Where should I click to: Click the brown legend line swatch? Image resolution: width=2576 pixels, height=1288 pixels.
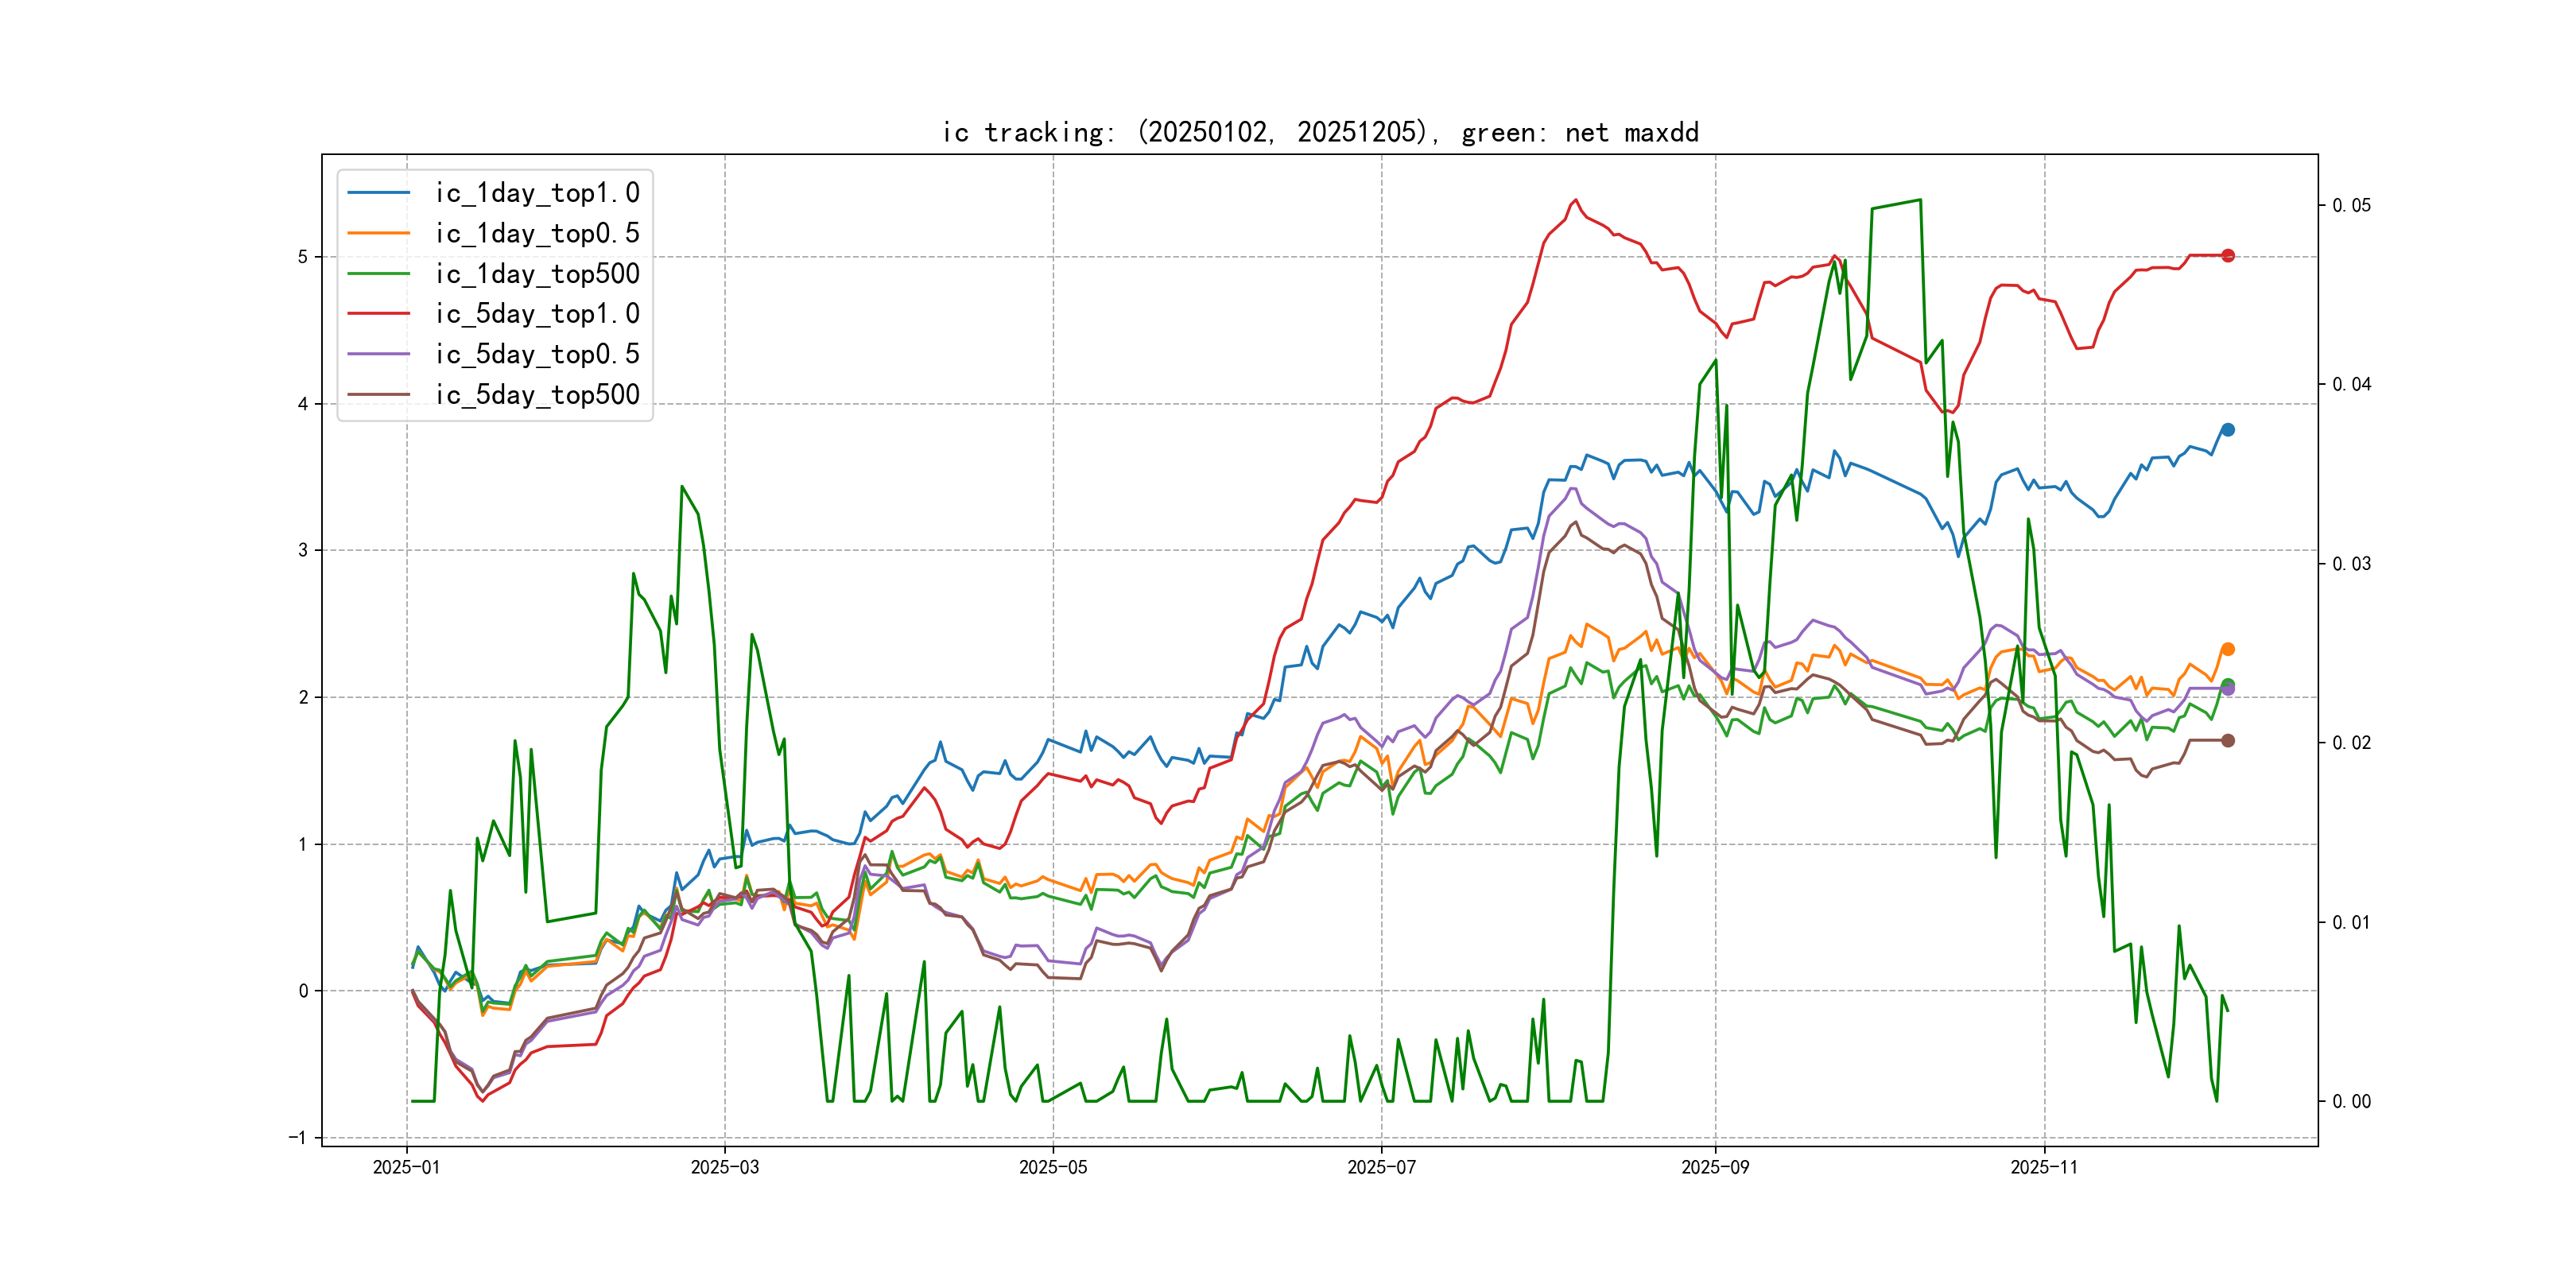[379, 395]
